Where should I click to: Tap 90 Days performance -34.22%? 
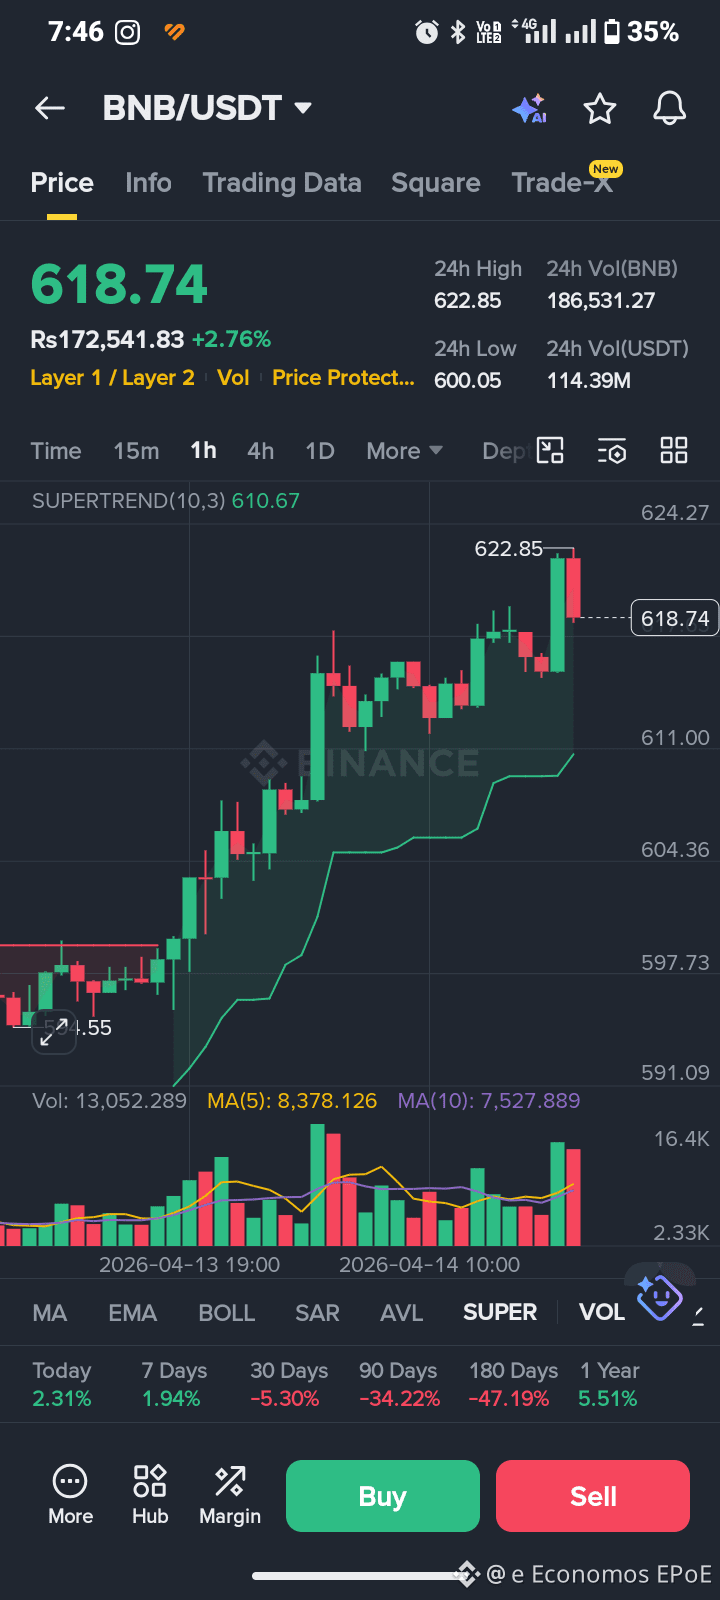click(399, 1385)
